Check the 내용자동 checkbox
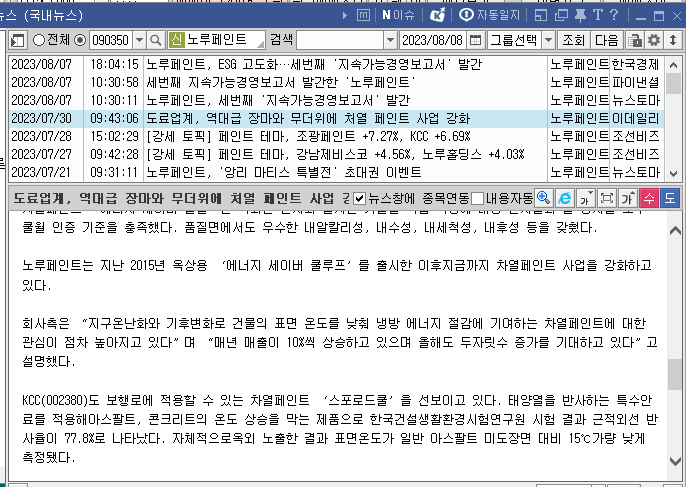Screen dimensions: 686x487 [477, 199]
